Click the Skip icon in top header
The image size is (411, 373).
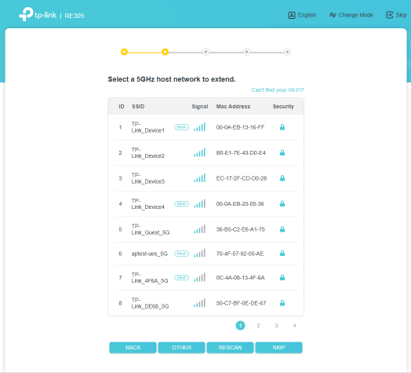coord(389,15)
